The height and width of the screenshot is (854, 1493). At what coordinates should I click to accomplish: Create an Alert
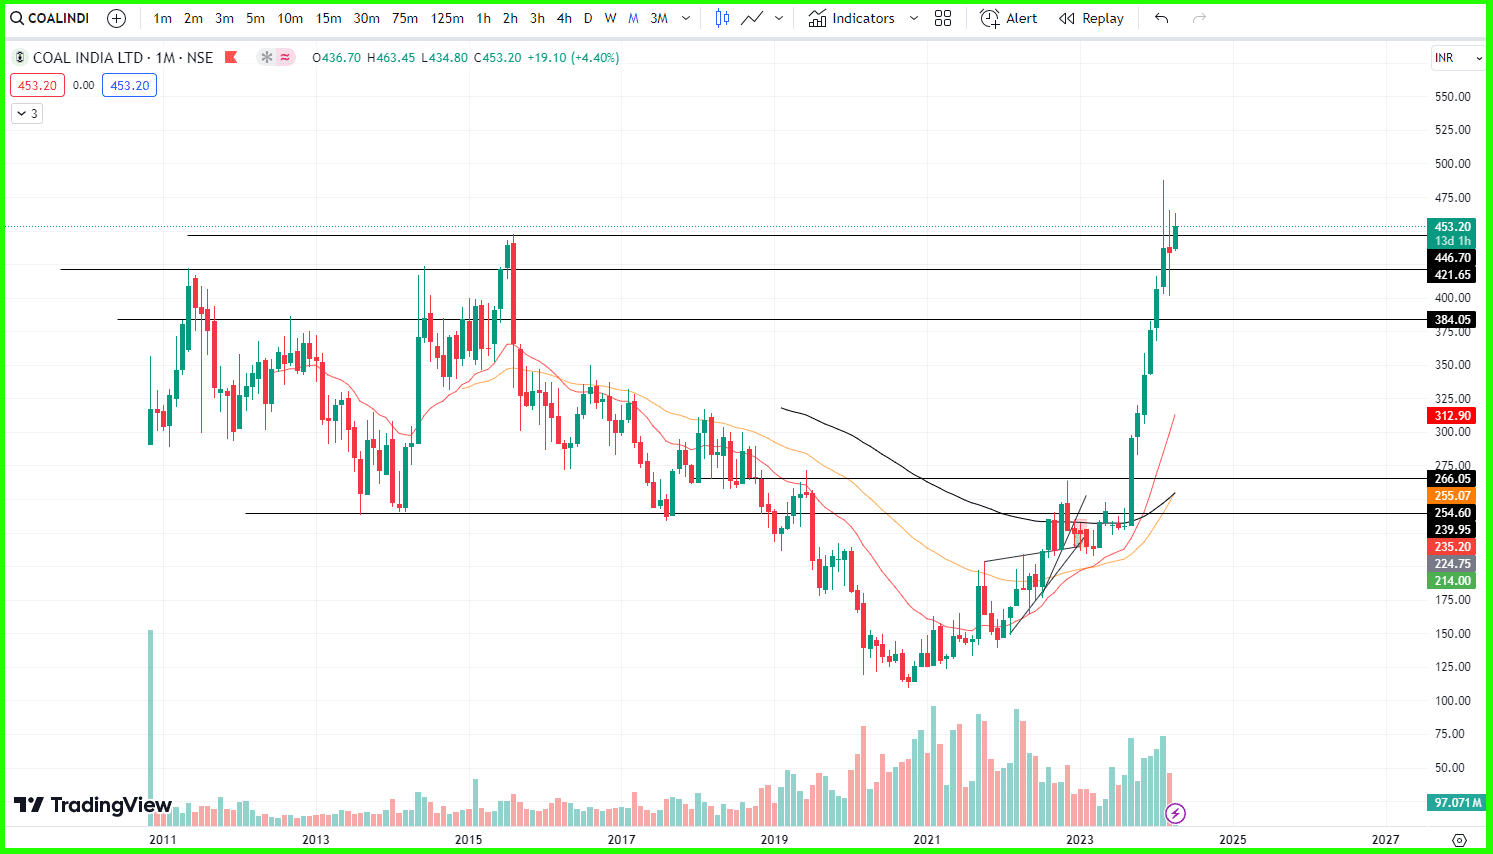pyautogui.click(x=1008, y=18)
